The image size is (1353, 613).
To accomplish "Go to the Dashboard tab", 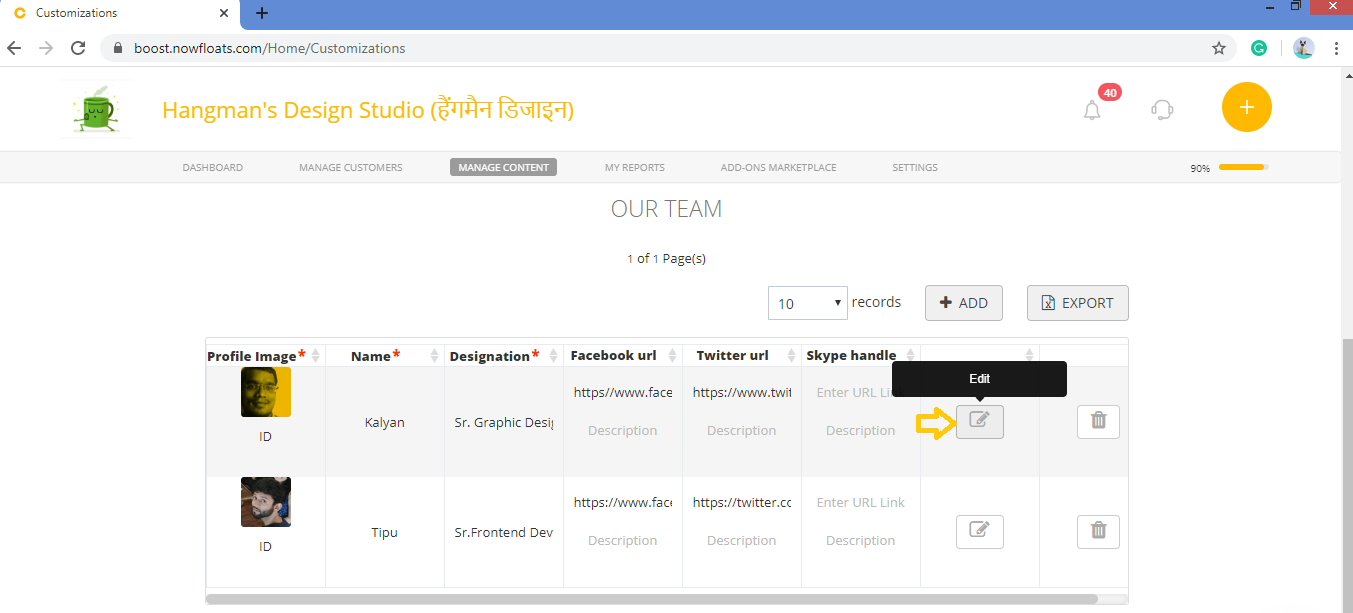I will coord(212,168).
